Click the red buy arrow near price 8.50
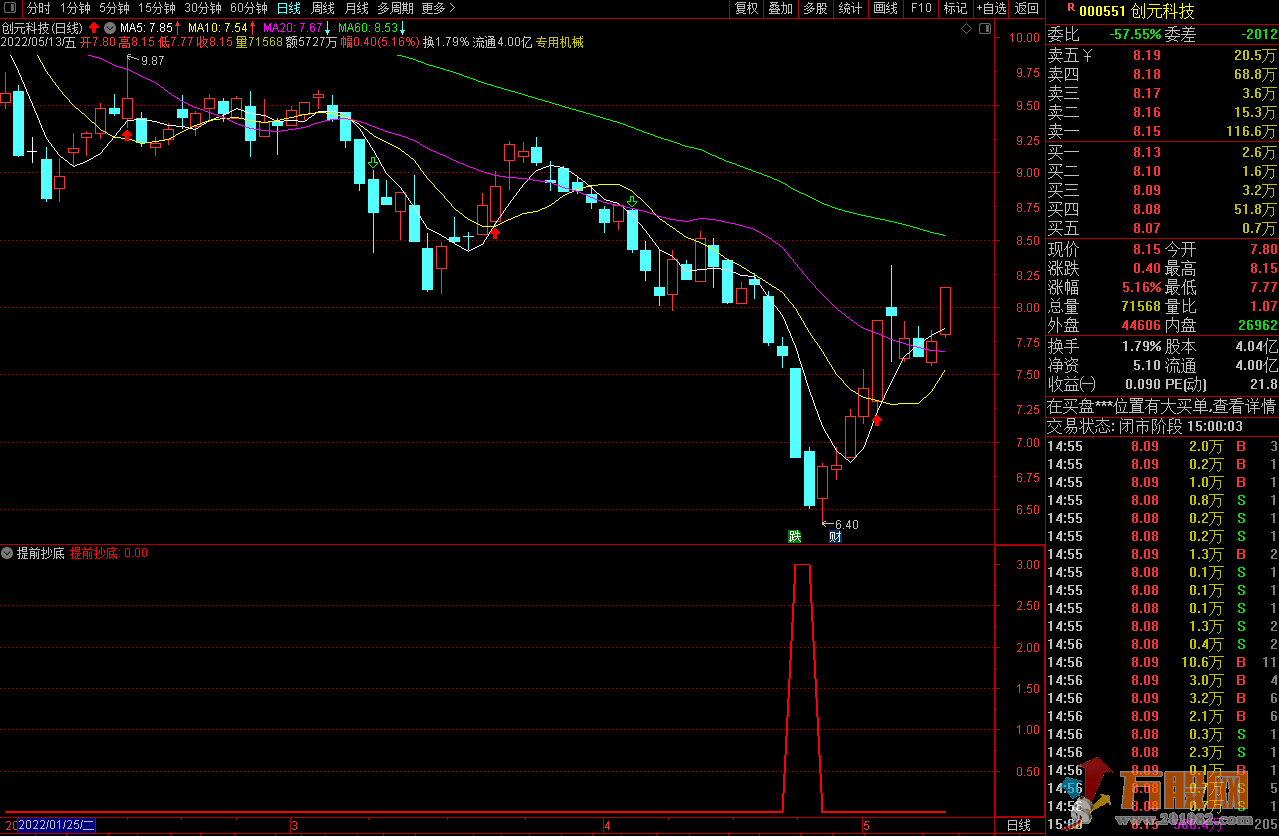Screen dimensions: 1279x836 pyautogui.click(x=494, y=233)
